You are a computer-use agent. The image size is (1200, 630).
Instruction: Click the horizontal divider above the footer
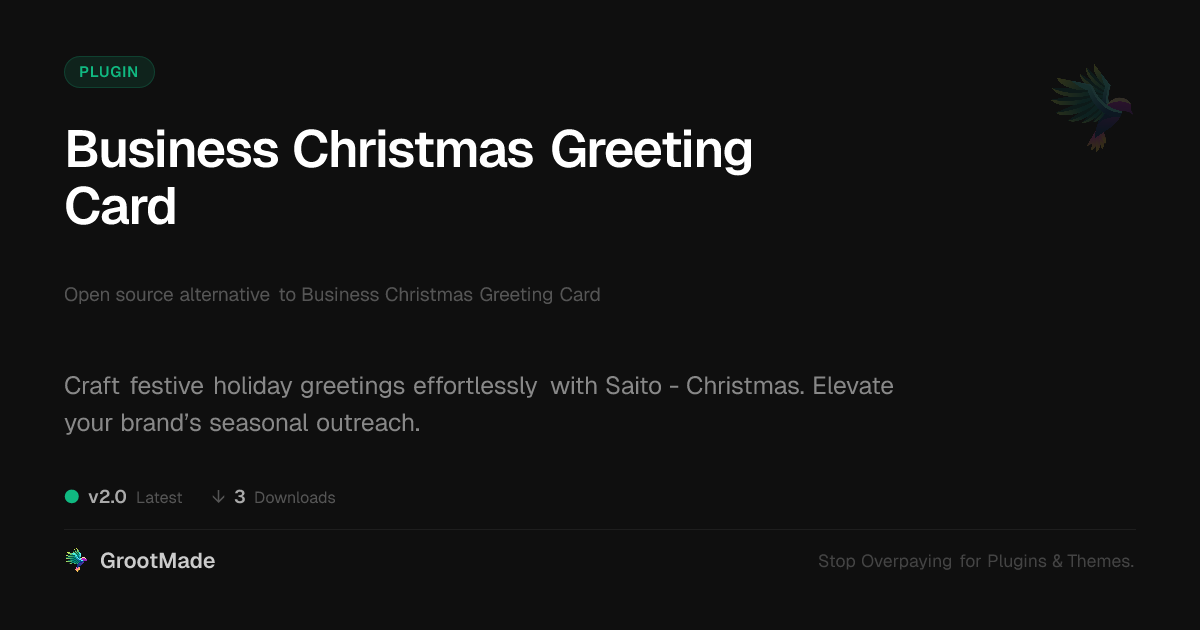(600, 529)
